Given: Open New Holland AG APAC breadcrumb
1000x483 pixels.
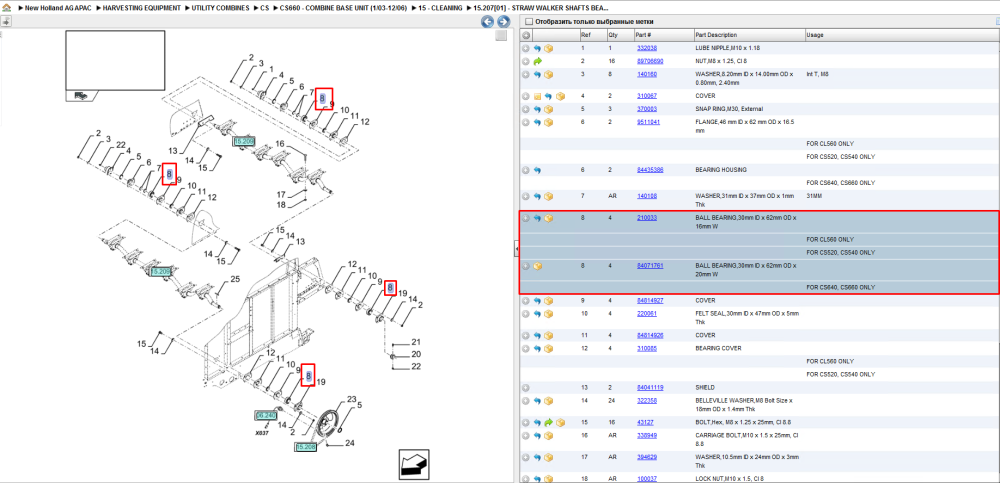Looking at the screenshot, I should click(59, 9).
